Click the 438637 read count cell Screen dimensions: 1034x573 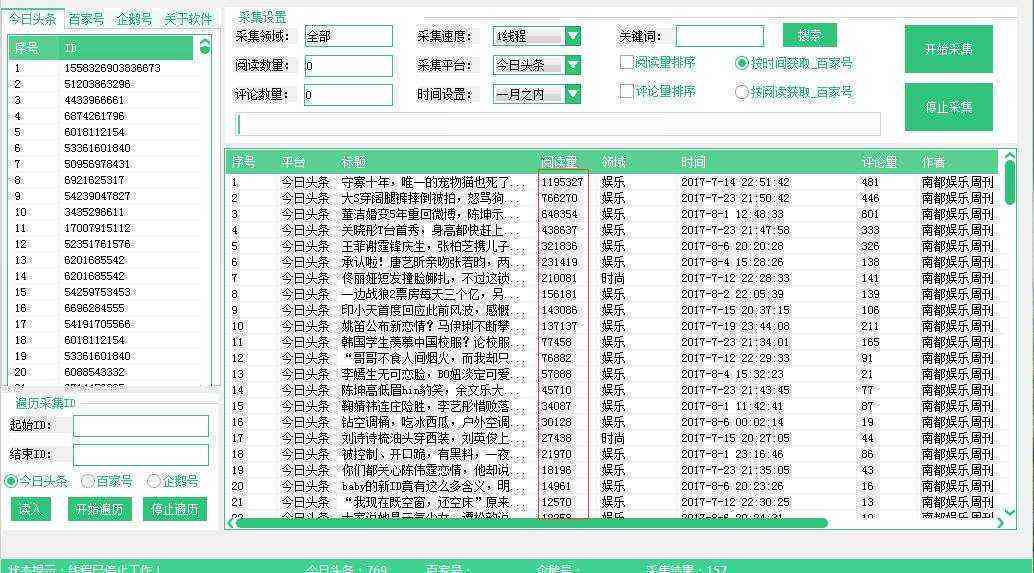coord(559,230)
